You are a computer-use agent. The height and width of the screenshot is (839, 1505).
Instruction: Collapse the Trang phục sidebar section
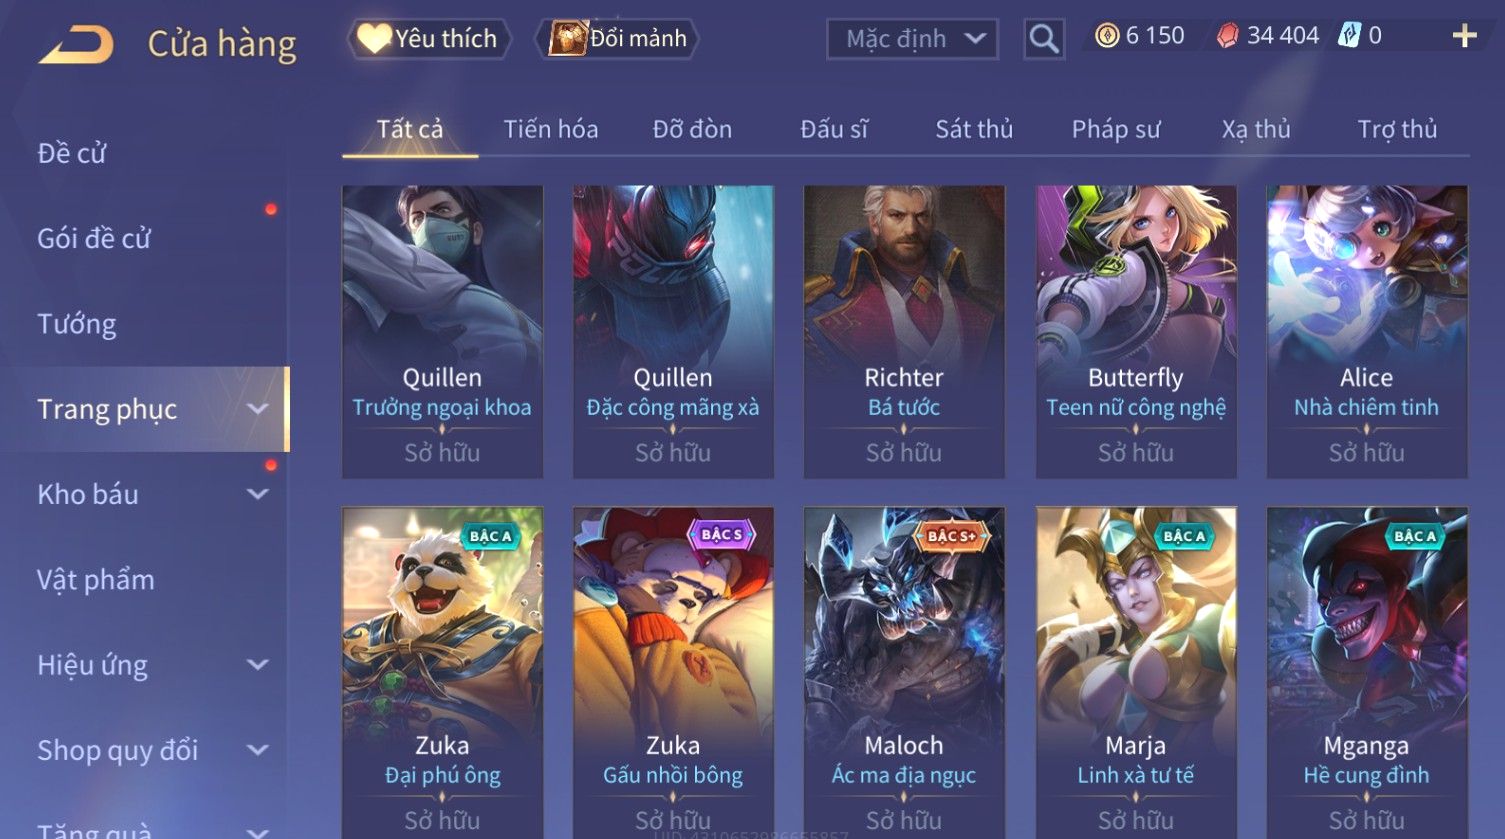(x=257, y=409)
